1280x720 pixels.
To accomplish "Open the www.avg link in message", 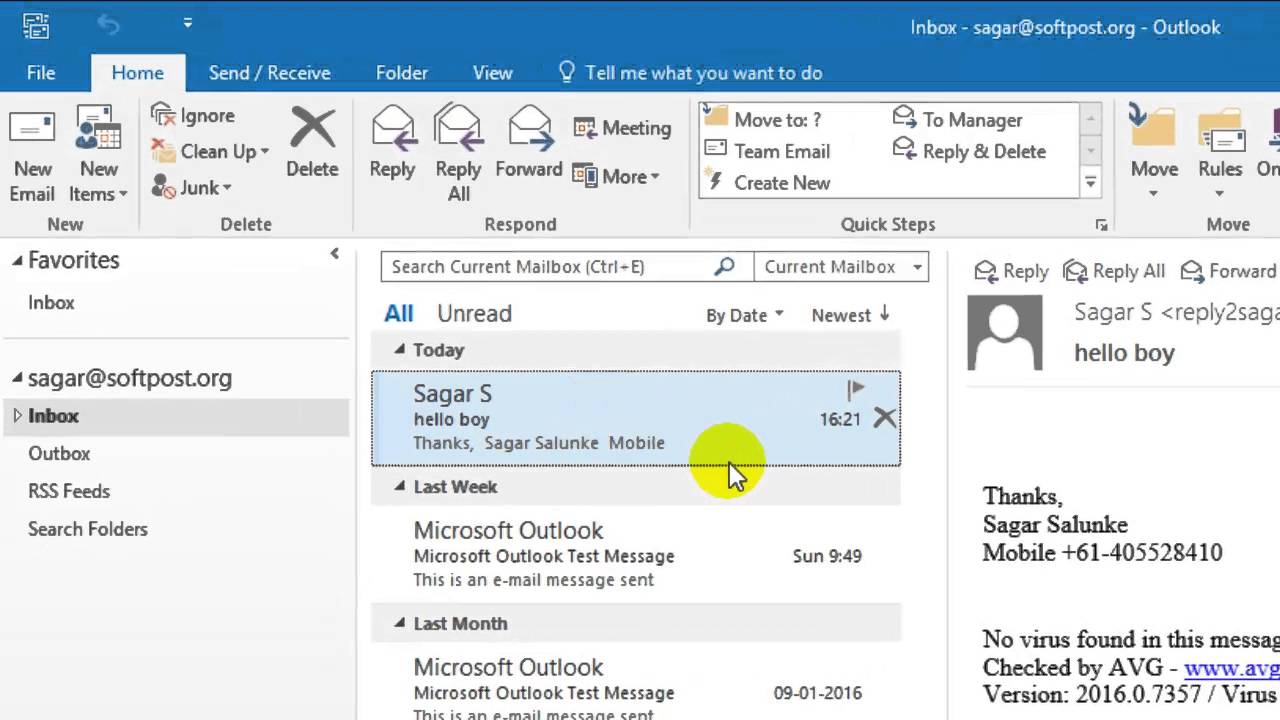I will click(x=1232, y=668).
